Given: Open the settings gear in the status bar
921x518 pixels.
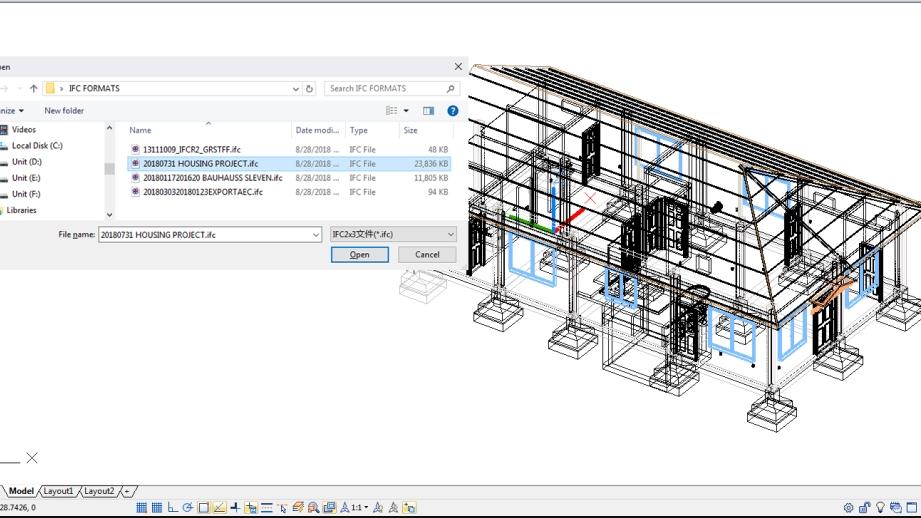Looking at the screenshot, I should 849,507.
